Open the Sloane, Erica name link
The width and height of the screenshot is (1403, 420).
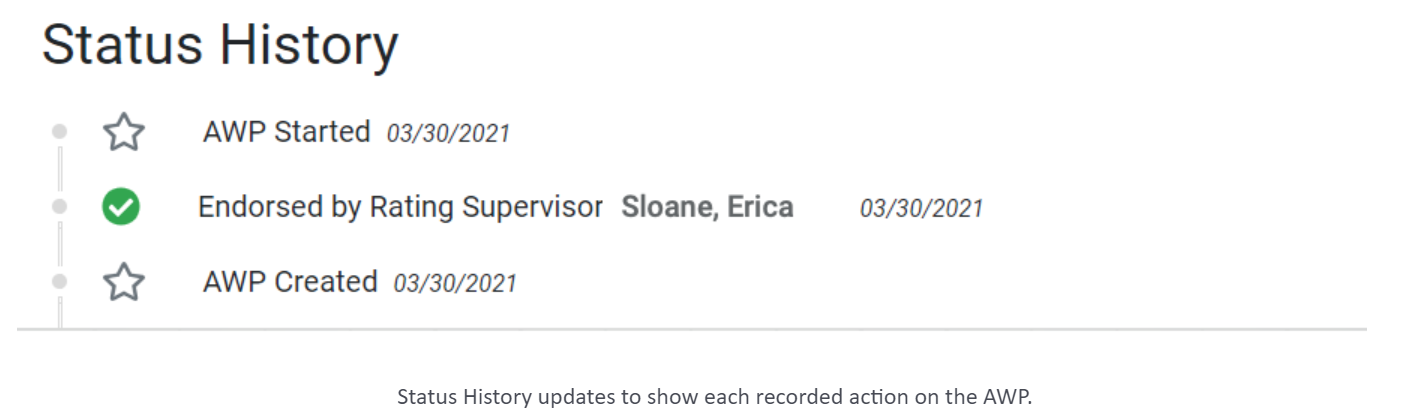[707, 207]
